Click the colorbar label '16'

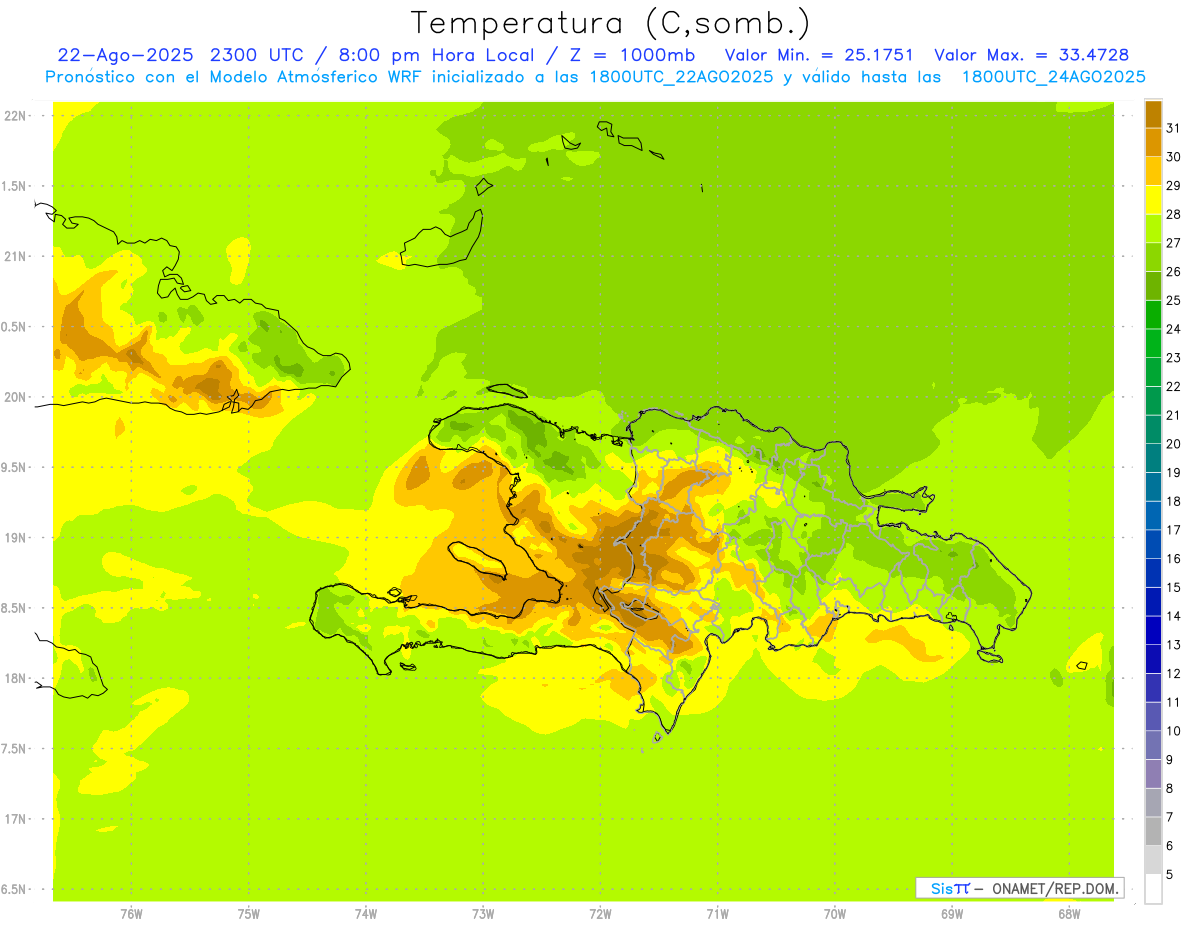[1173, 558]
